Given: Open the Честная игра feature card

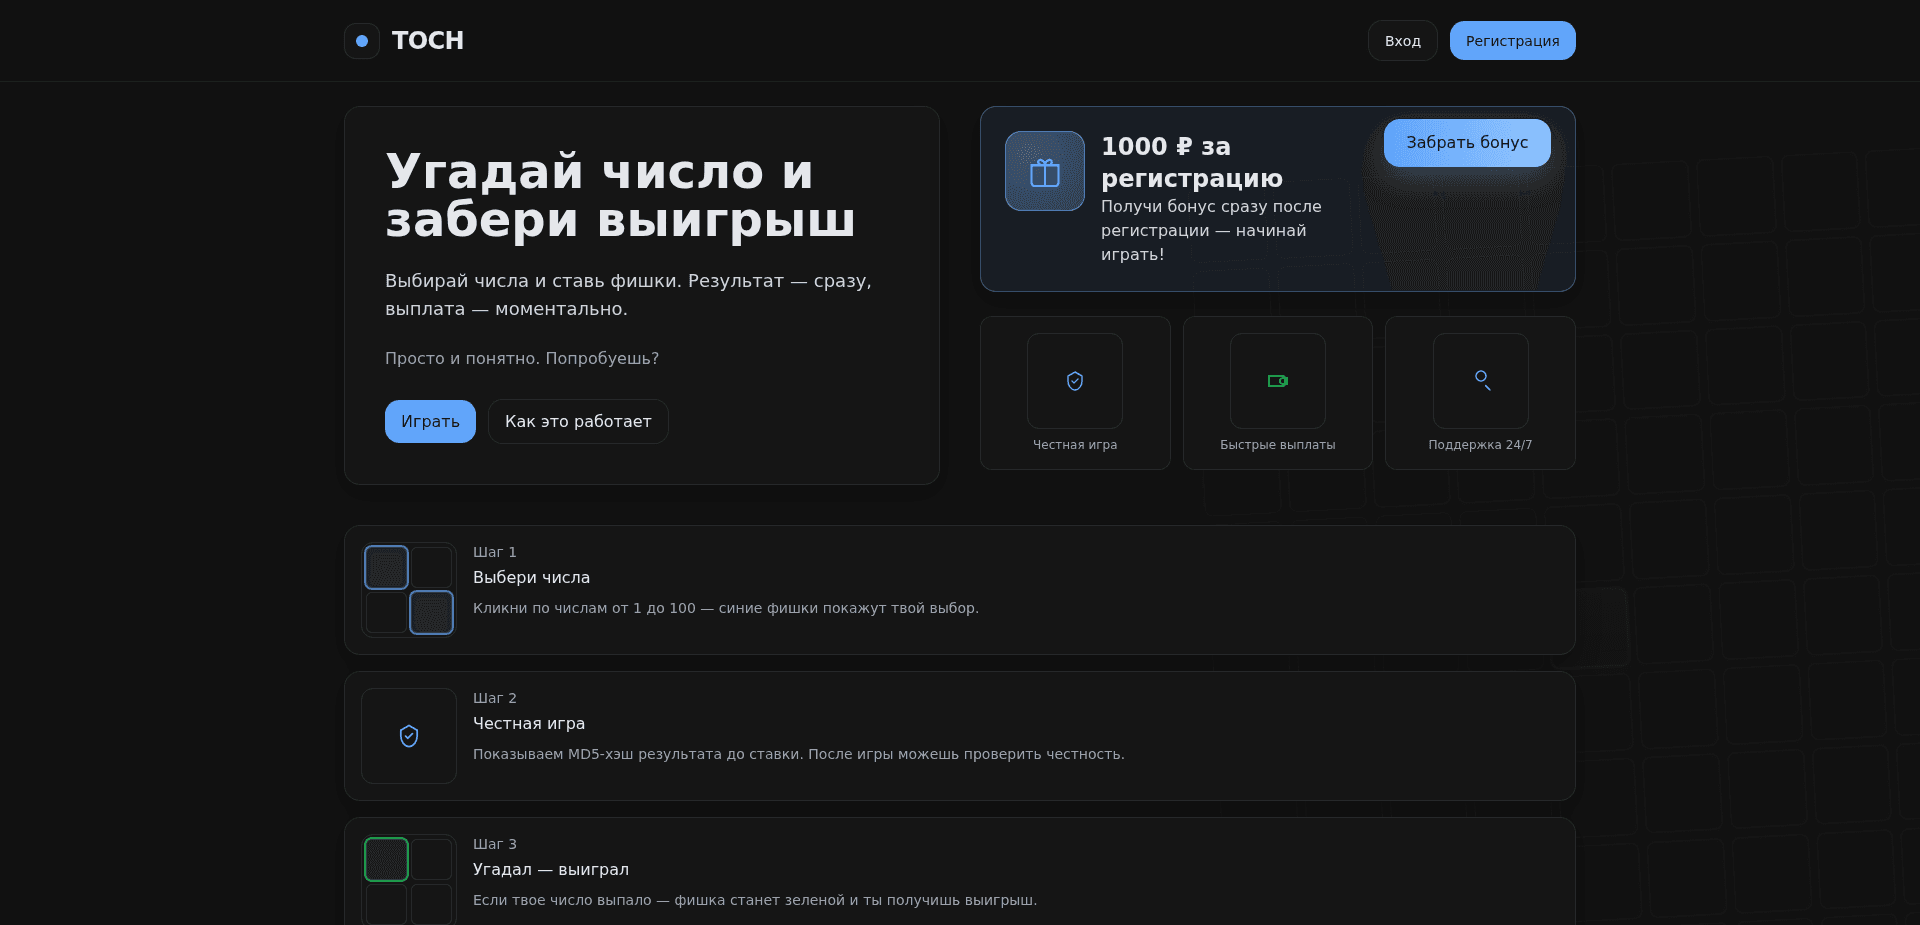Looking at the screenshot, I should coord(1074,392).
